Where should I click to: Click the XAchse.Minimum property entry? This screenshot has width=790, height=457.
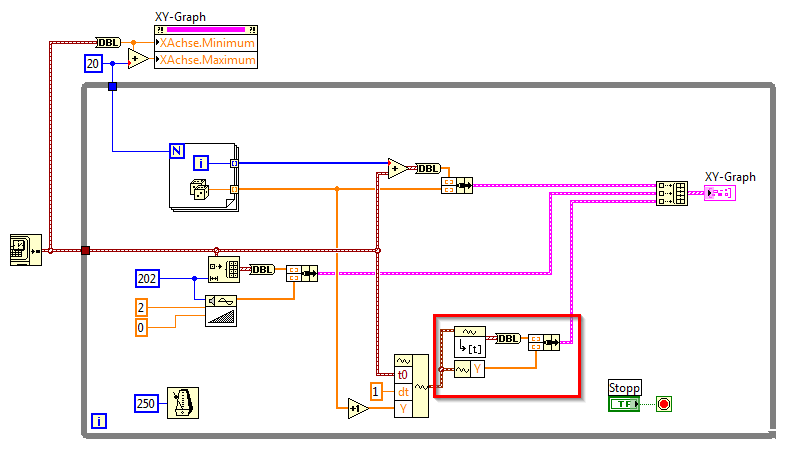click(206, 43)
